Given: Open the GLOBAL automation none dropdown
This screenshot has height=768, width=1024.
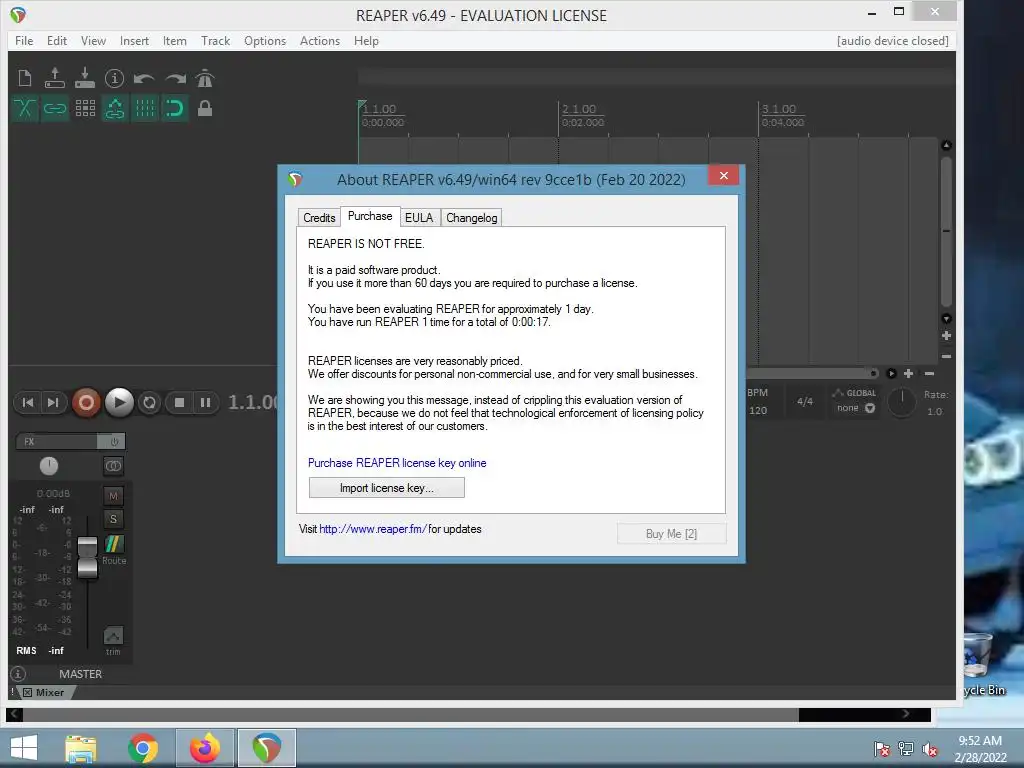Looking at the screenshot, I should click(x=856, y=408).
